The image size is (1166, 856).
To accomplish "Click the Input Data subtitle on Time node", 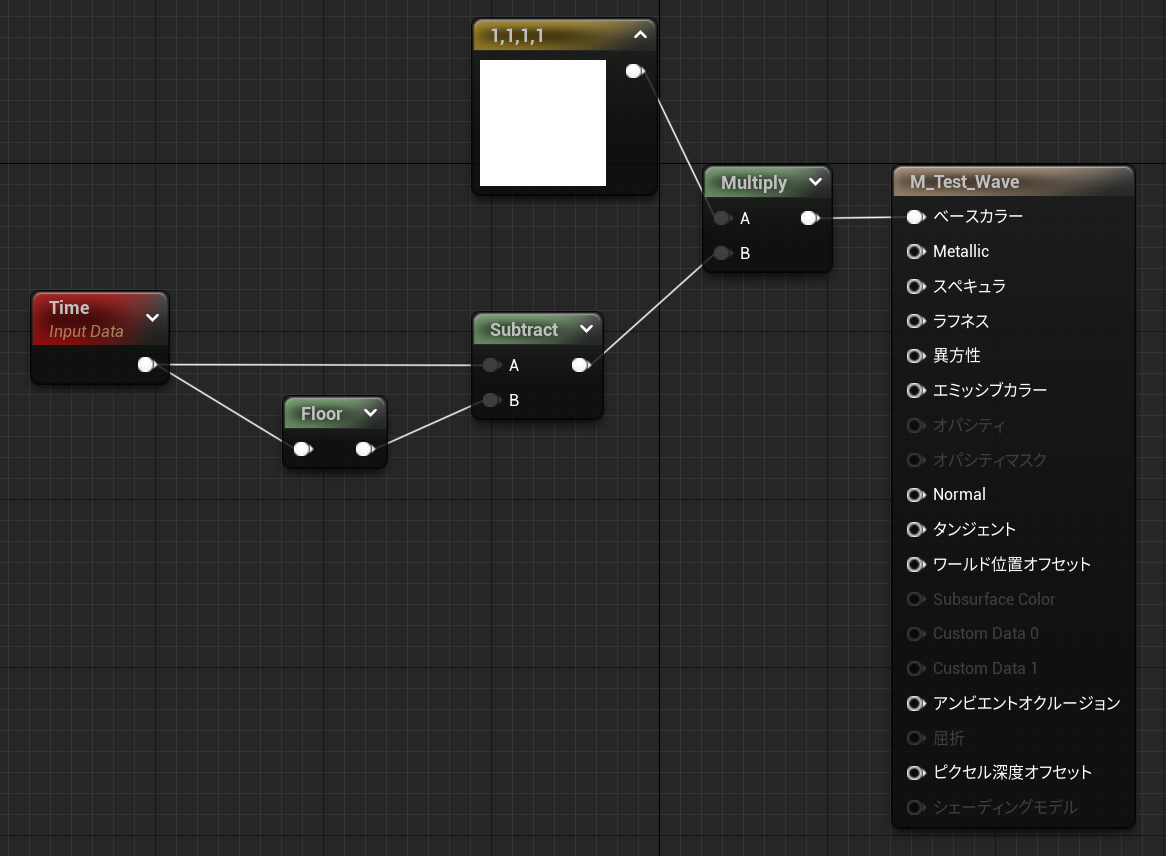I will coord(86,332).
